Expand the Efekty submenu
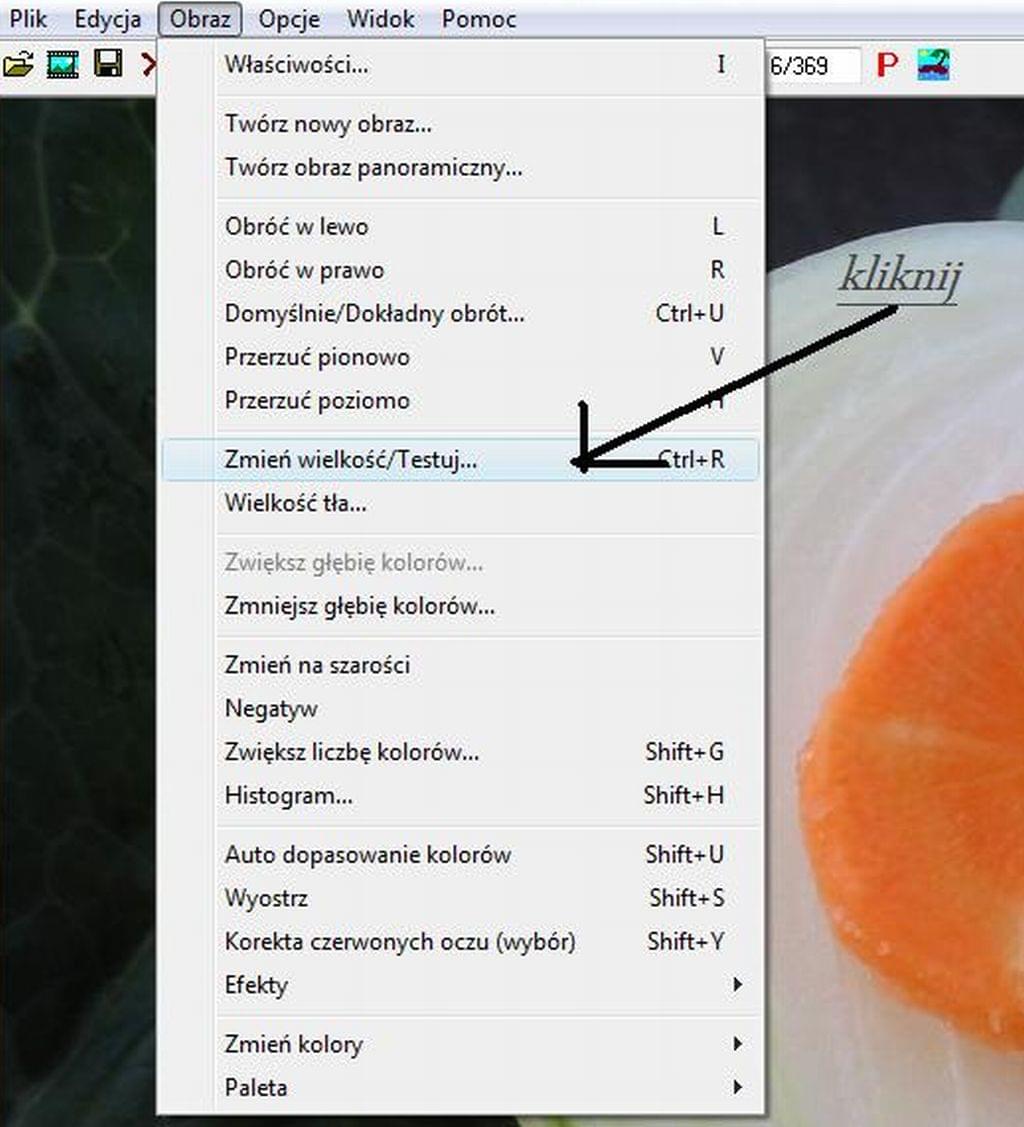This screenshot has width=1024, height=1127. pyautogui.click(x=460, y=985)
